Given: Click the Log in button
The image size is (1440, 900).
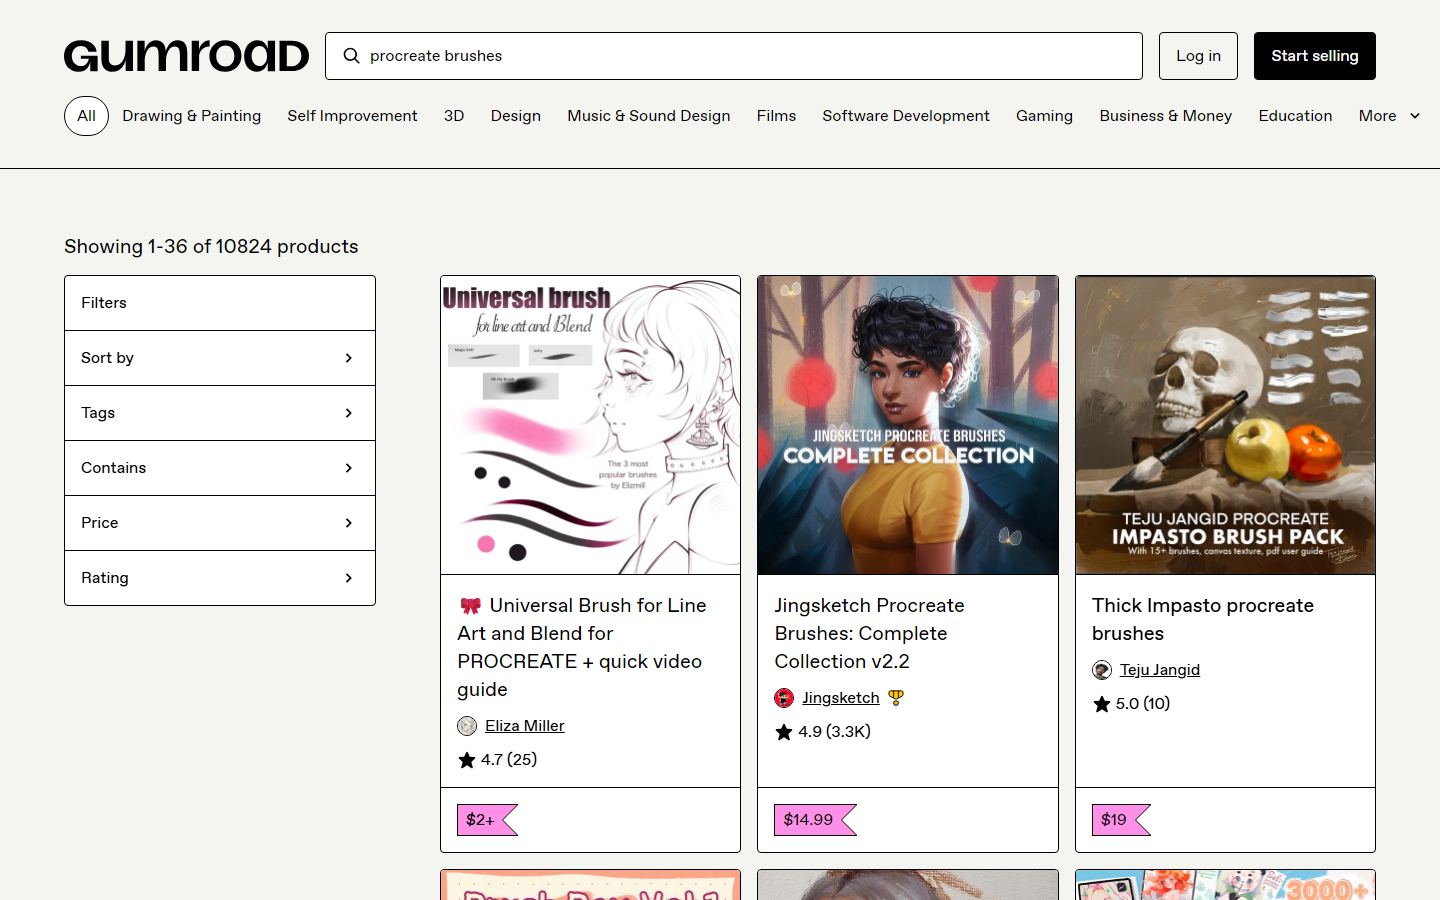Looking at the screenshot, I should point(1198,56).
